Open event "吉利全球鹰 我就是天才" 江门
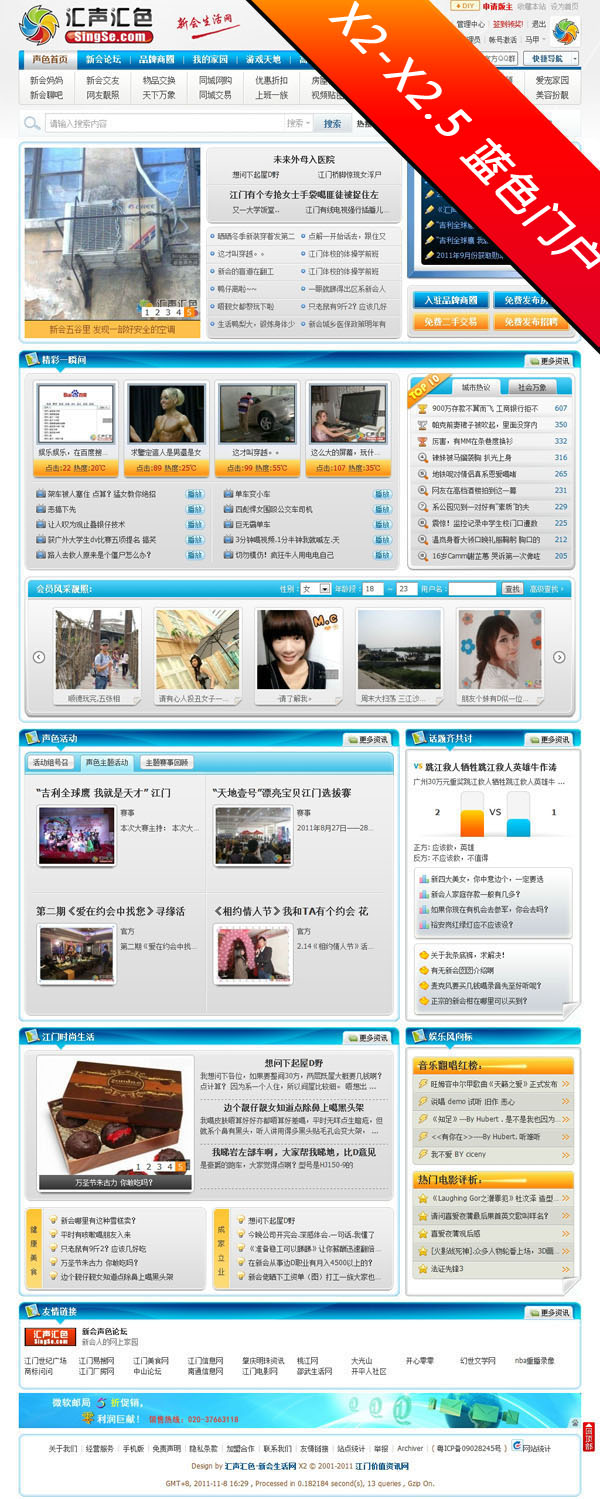600x1499 pixels. pos(103,792)
